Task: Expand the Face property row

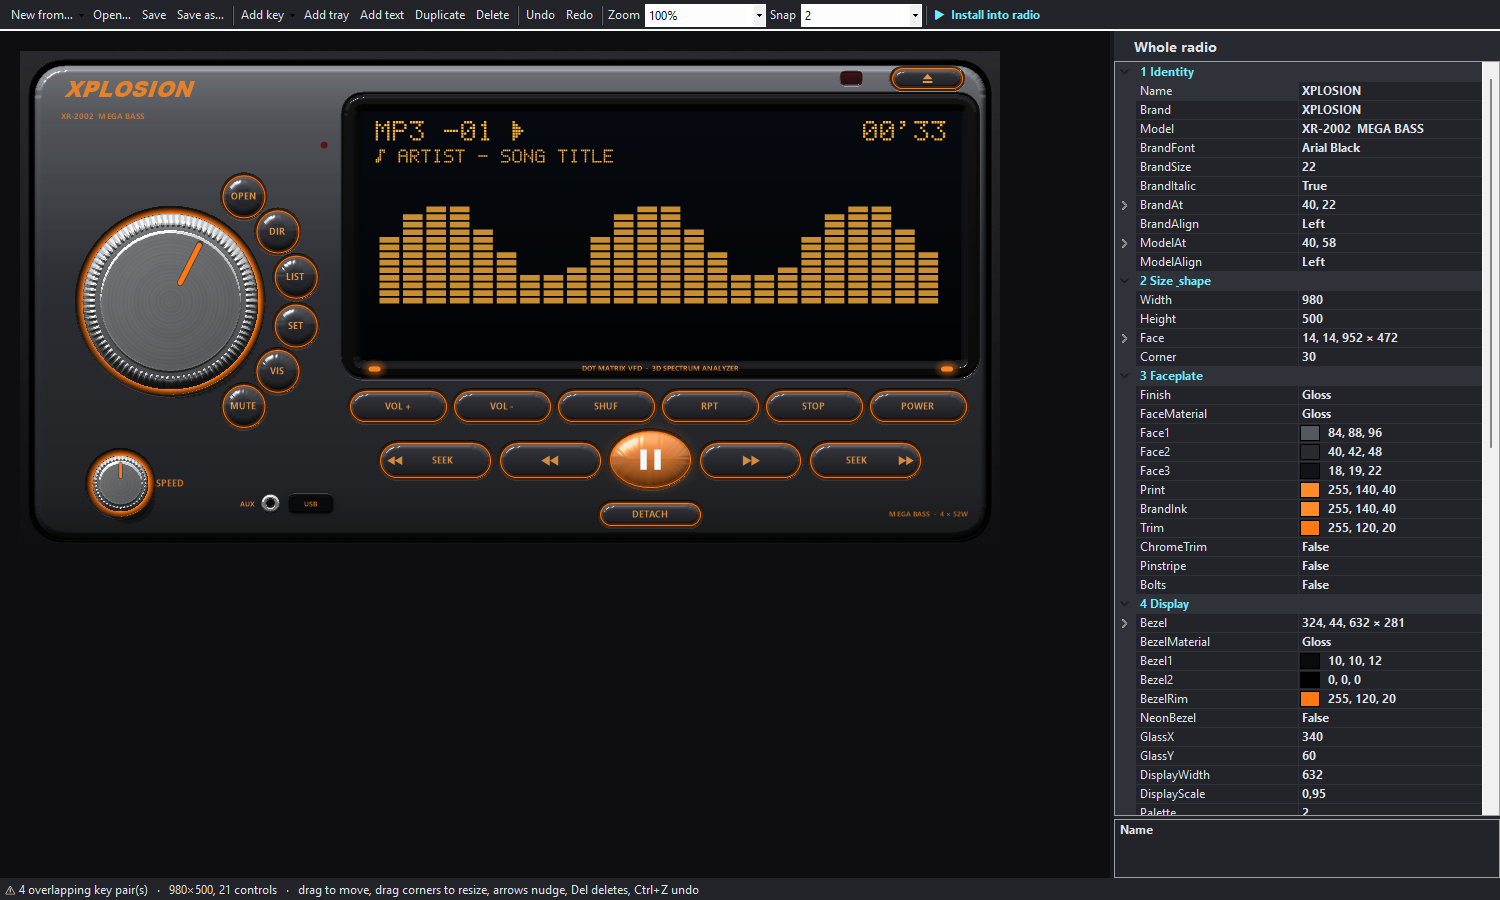Action: [1125, 338]
